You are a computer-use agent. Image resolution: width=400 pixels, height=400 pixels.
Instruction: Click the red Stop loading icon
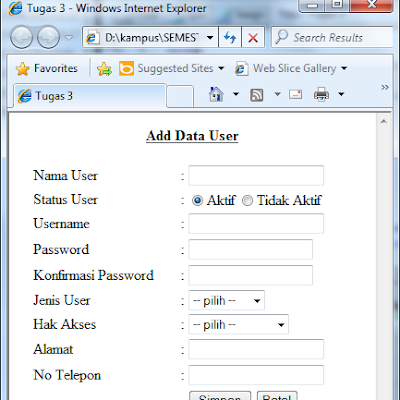(x=253, y=37)
